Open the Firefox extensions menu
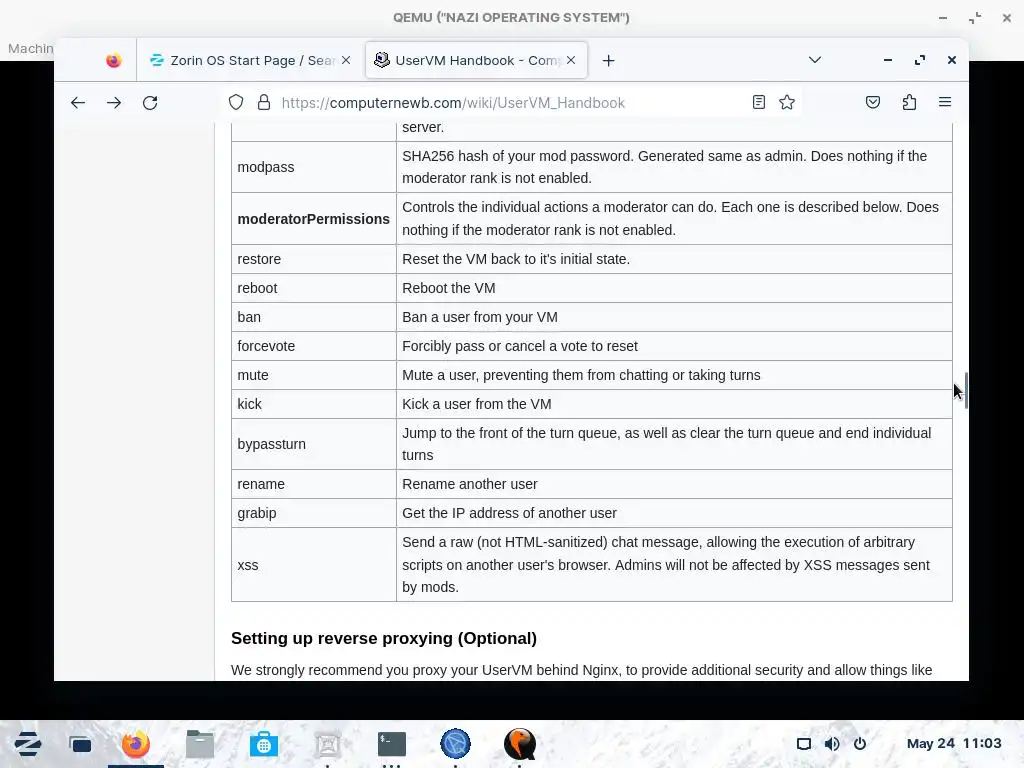The width and height of the screenshot is (1024, 768). pyautogui.click(x=909, y=102)
